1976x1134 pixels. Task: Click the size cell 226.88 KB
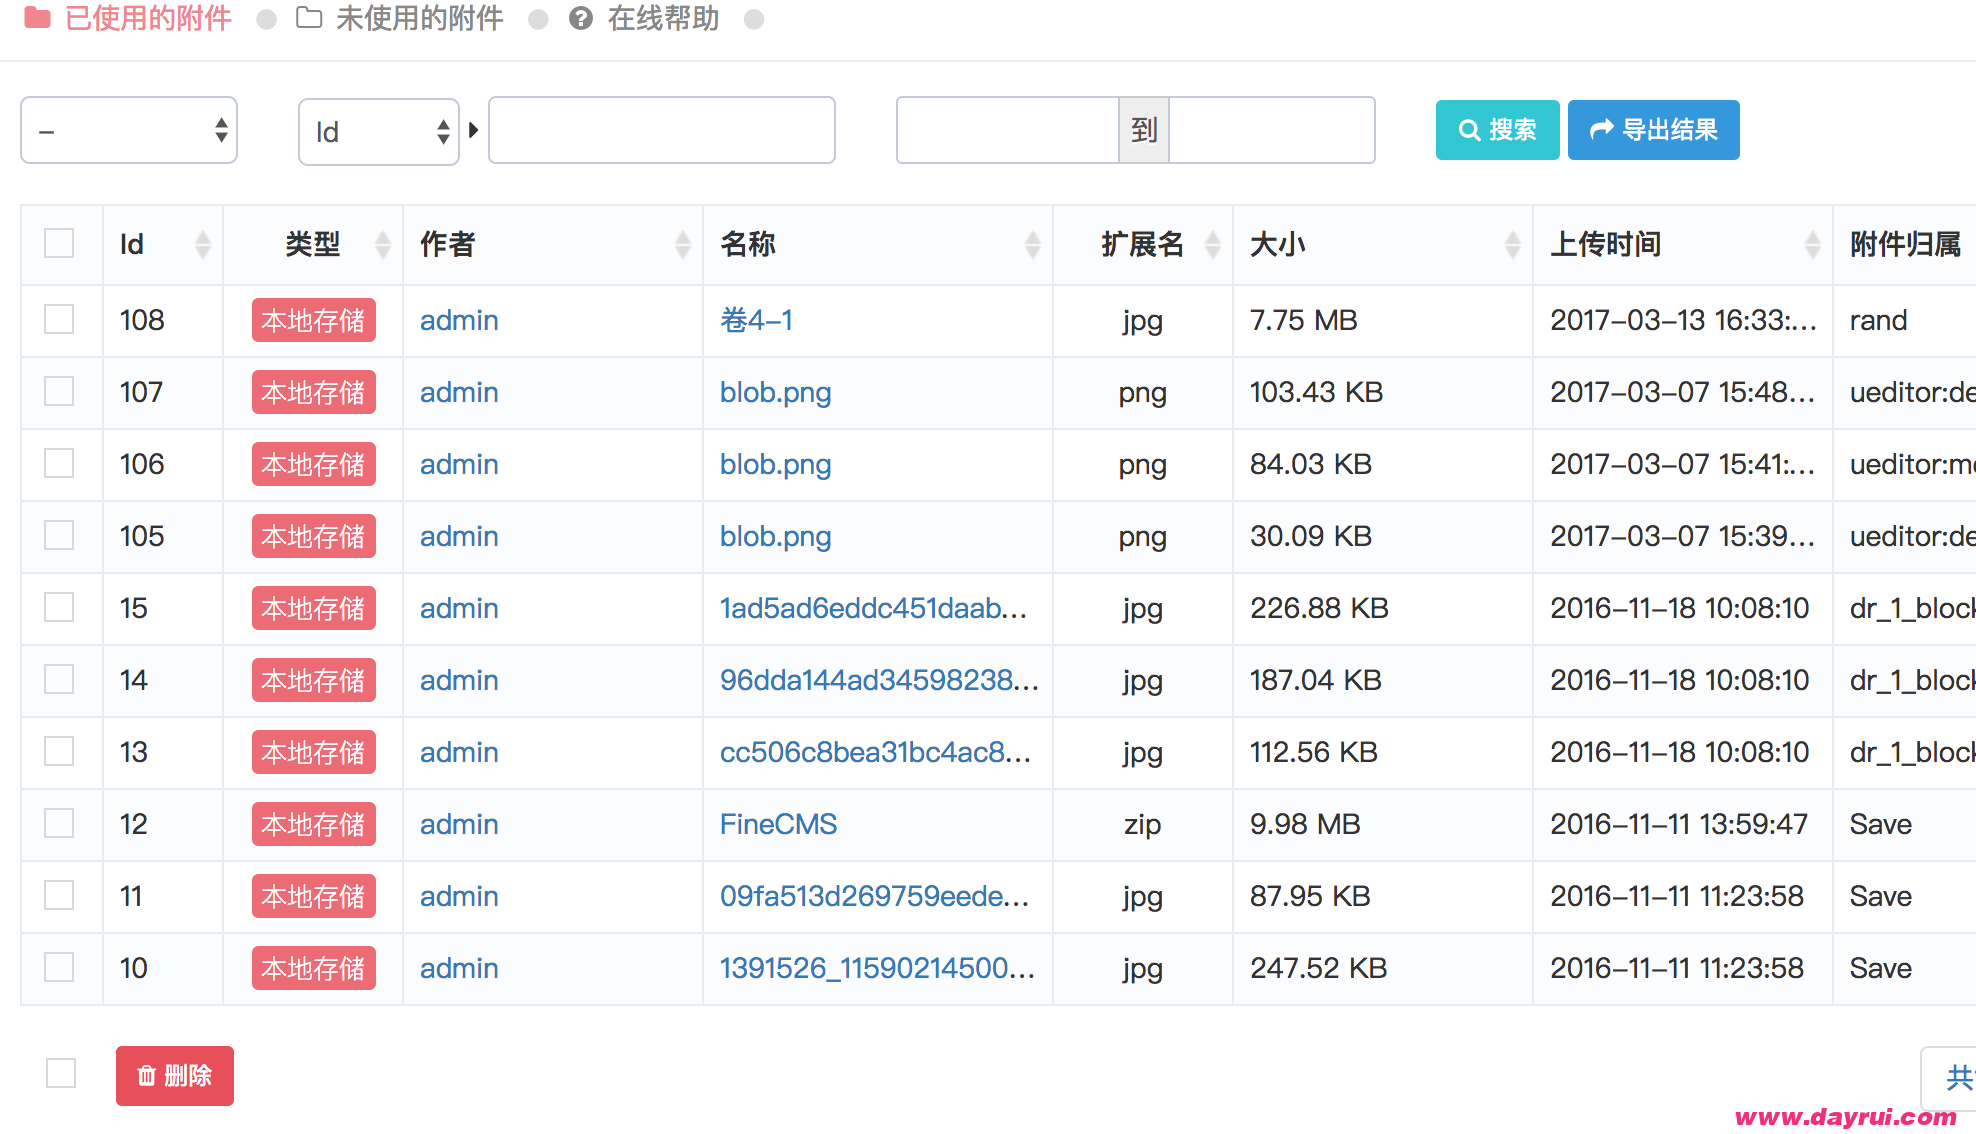(x=1319, y=608)
